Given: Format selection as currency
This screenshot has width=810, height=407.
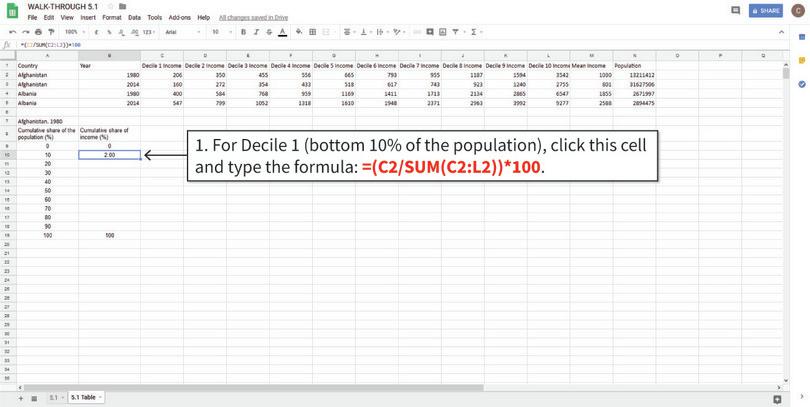Looking at the screenshot, I should pyautogui.click(x=96, y=32).
